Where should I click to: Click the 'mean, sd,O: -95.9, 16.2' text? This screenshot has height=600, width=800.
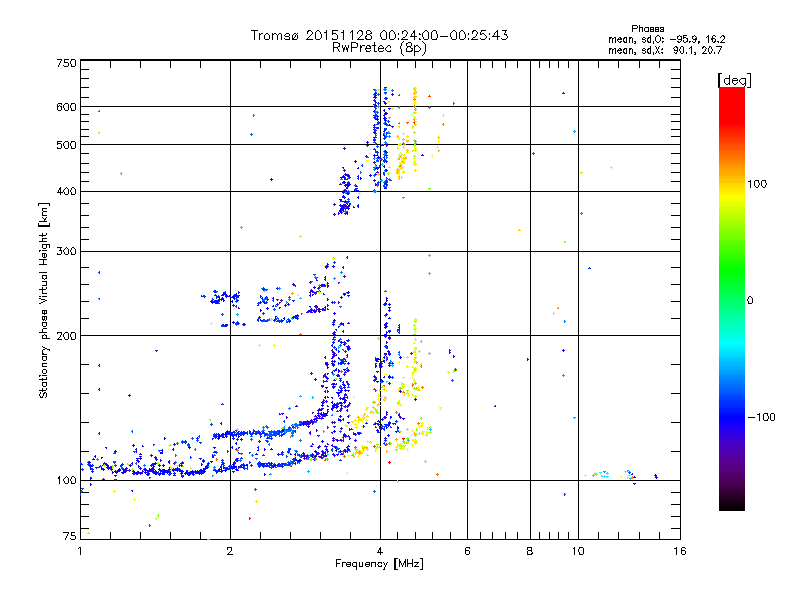666,39
